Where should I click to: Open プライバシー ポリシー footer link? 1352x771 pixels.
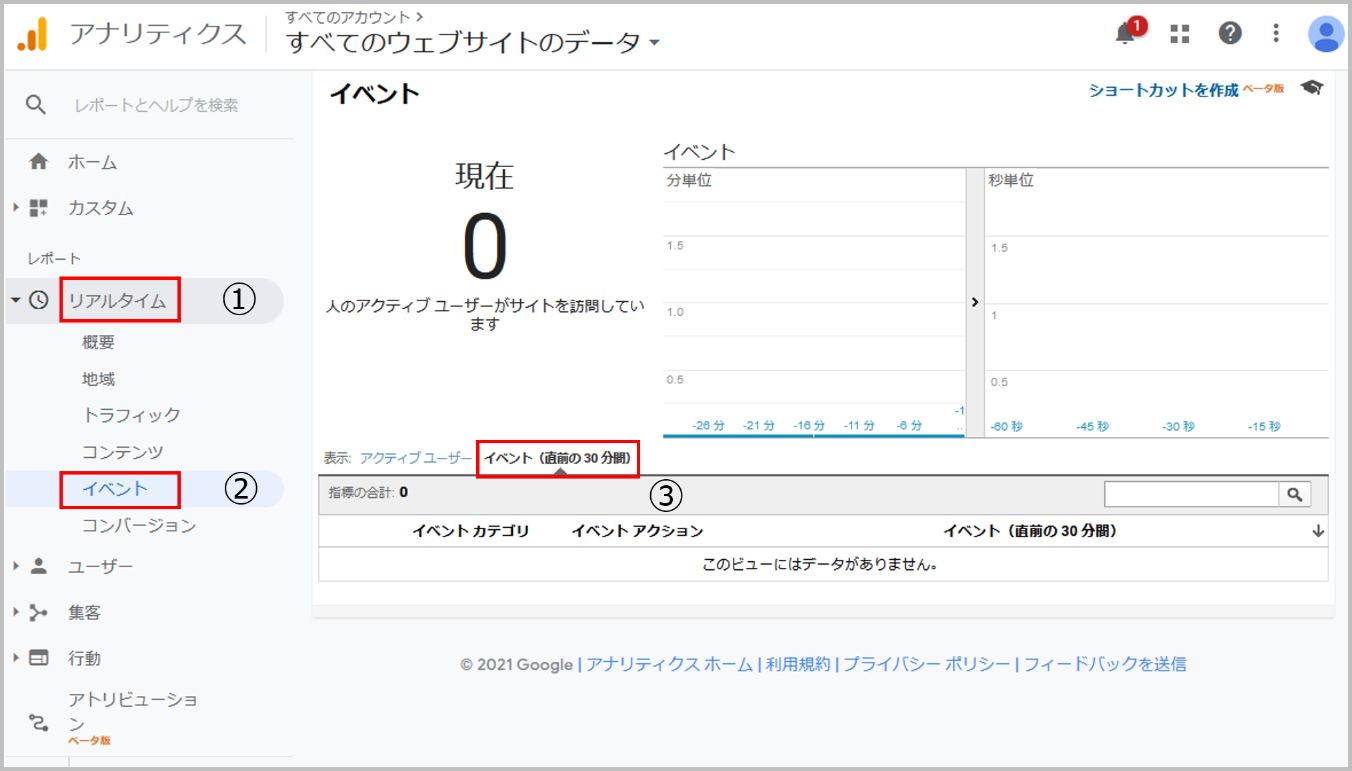click(x=927, y=664)
